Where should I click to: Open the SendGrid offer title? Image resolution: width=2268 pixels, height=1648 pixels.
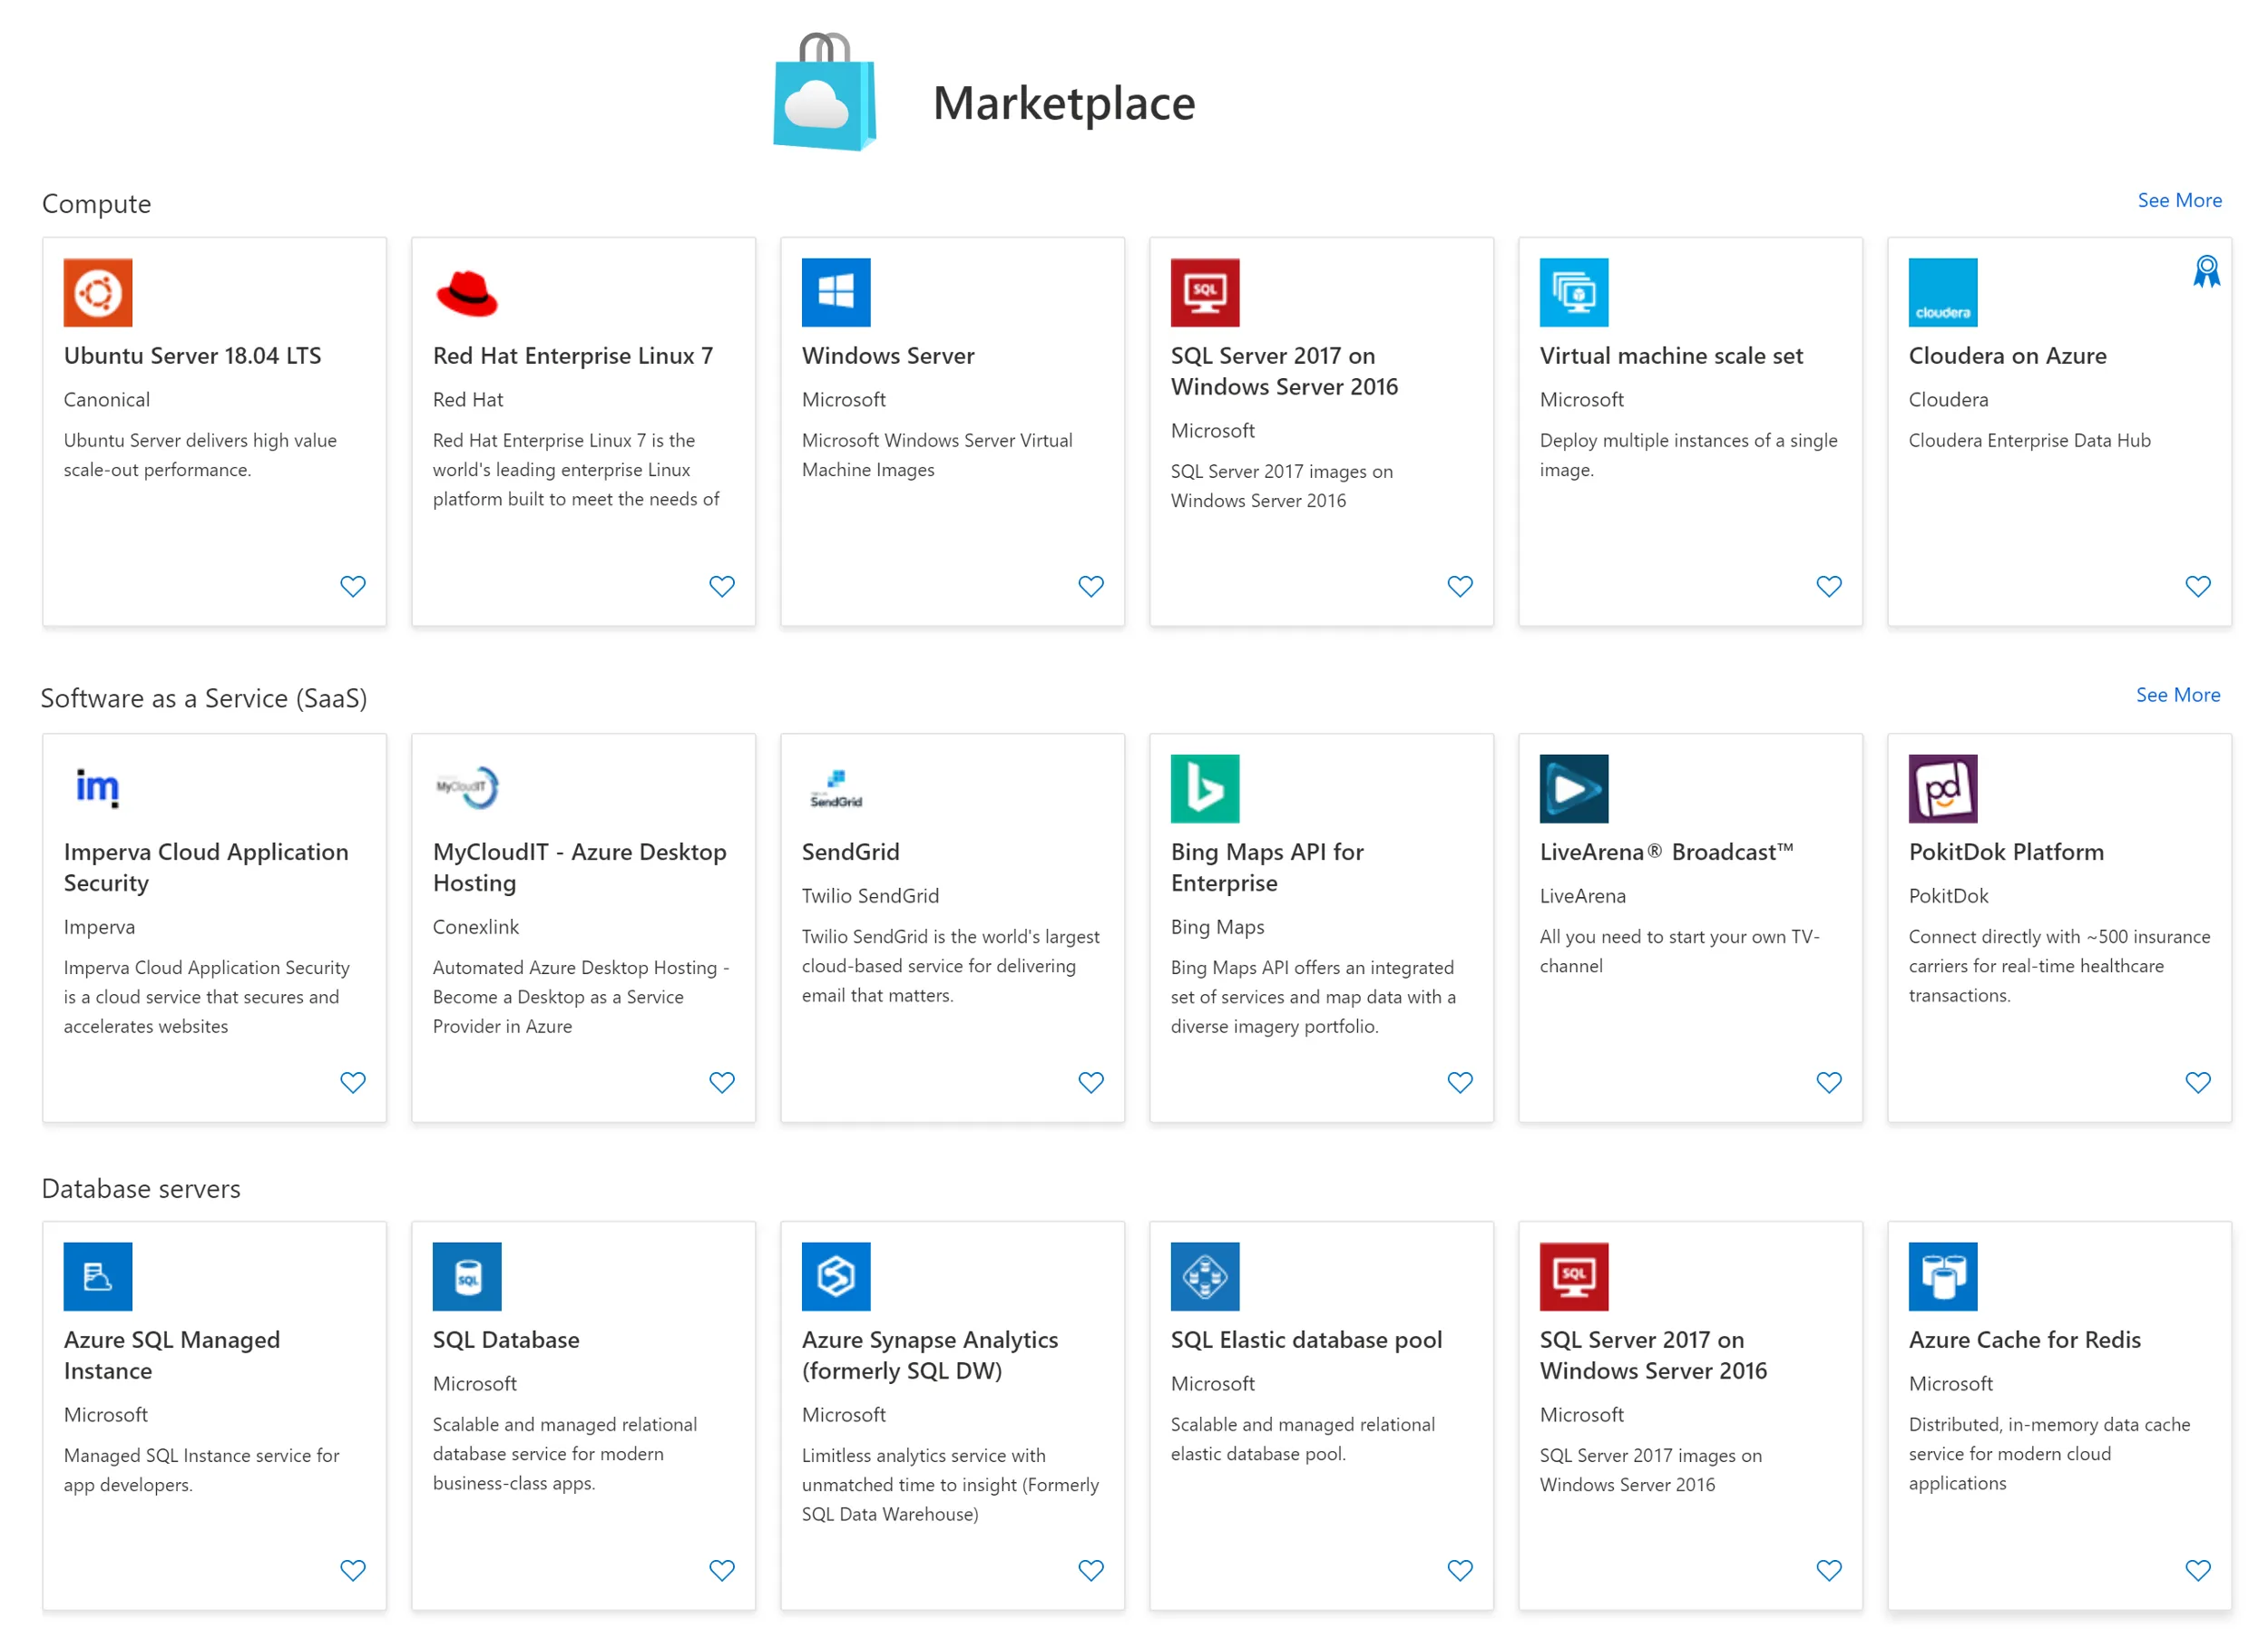click(851, 852)
